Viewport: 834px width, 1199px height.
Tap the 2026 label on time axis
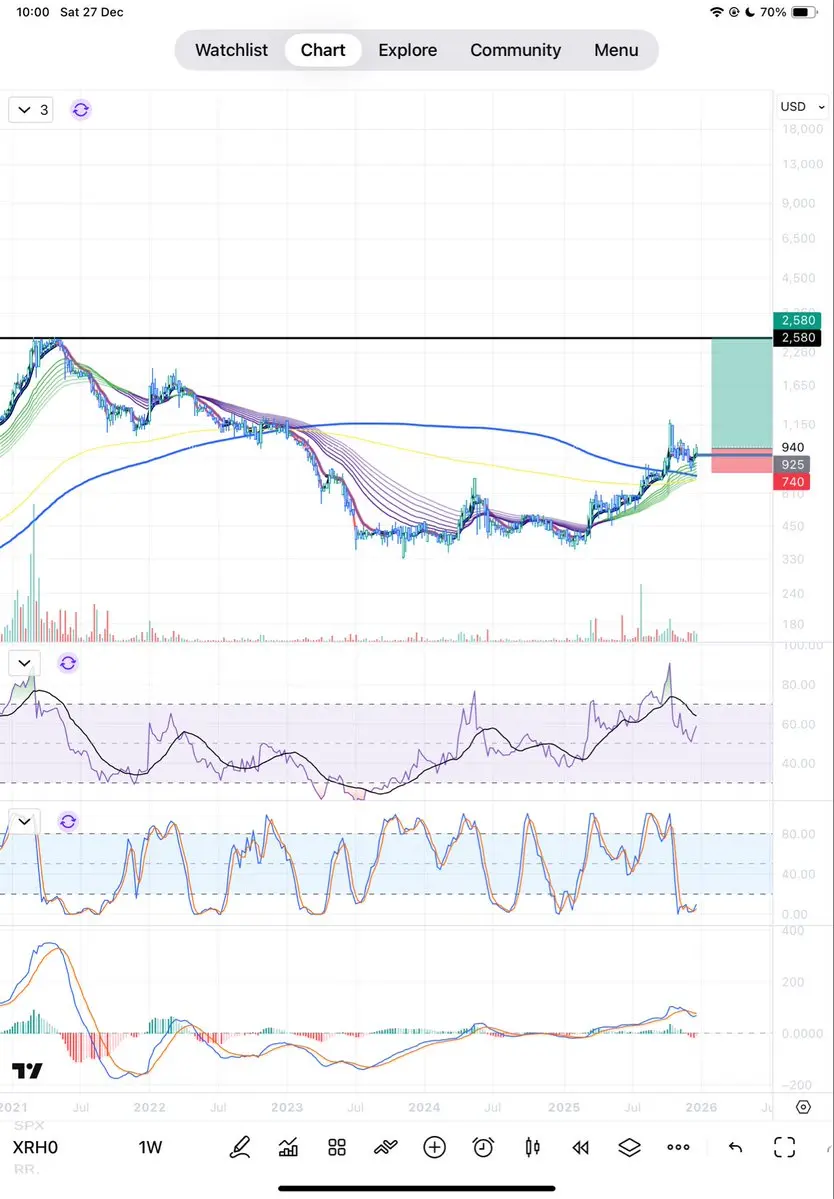click(x=701, y=1107)
